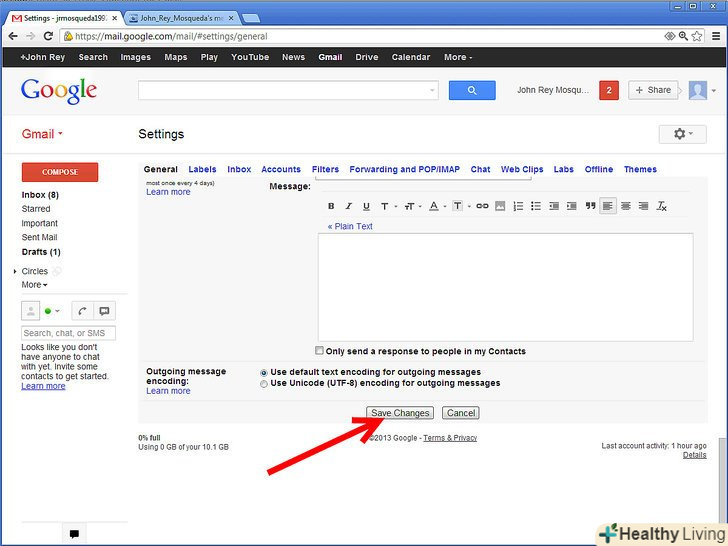
Task: Click the chat icon at bottom of sidebar
Action: pos(74,533)
